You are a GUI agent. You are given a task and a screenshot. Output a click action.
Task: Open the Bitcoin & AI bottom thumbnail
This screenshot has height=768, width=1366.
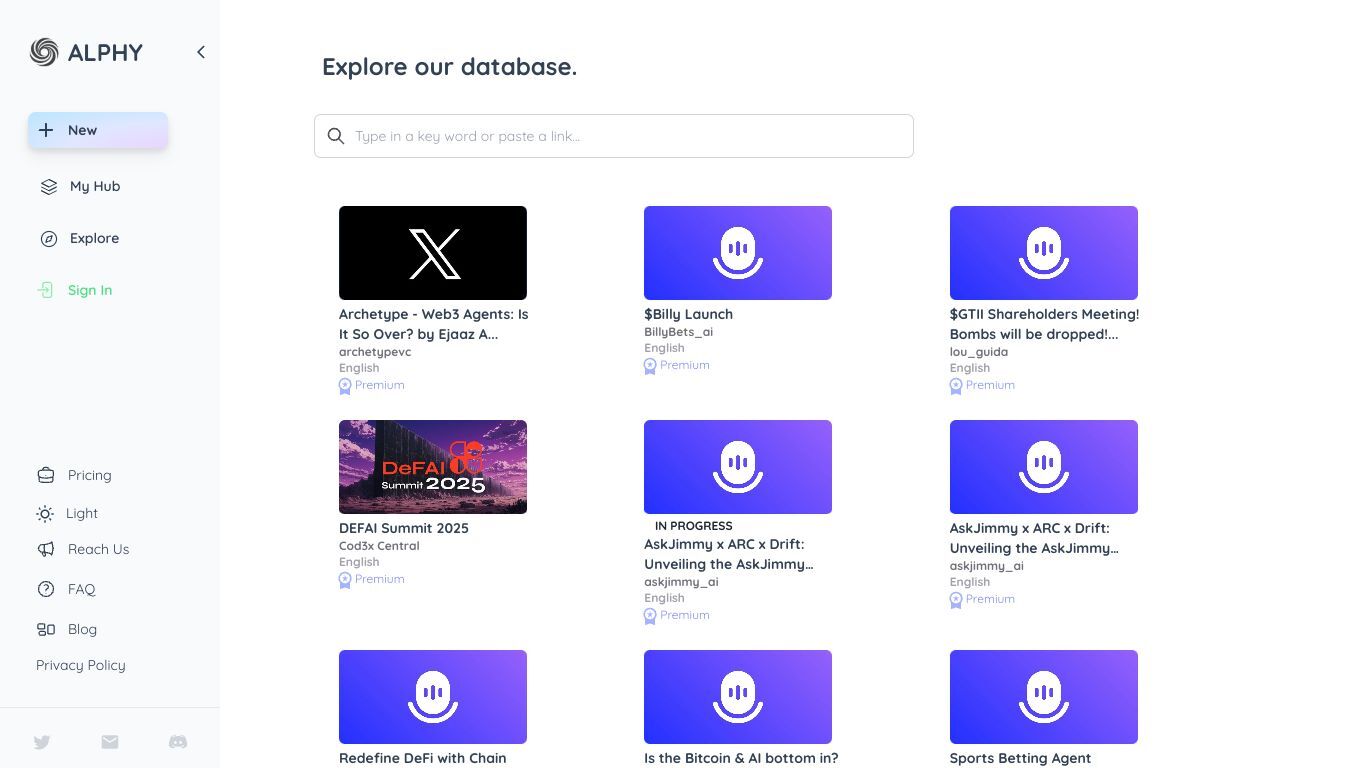pyautogui.click(x=738, y=697)
